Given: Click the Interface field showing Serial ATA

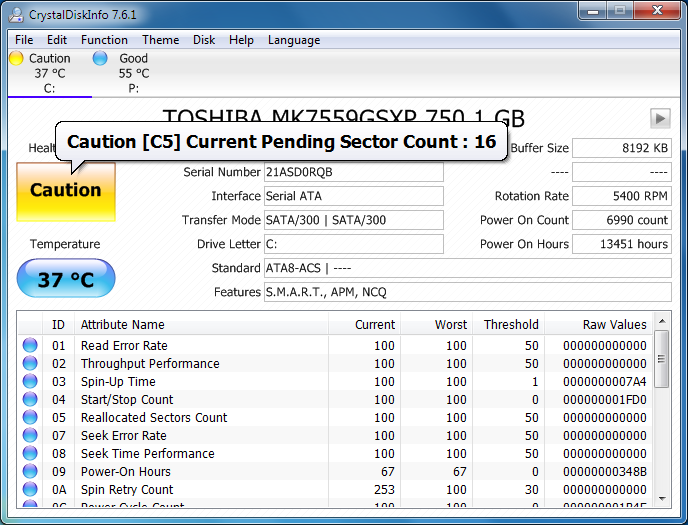Looking at the screenshot, I should tap(354, 196).
